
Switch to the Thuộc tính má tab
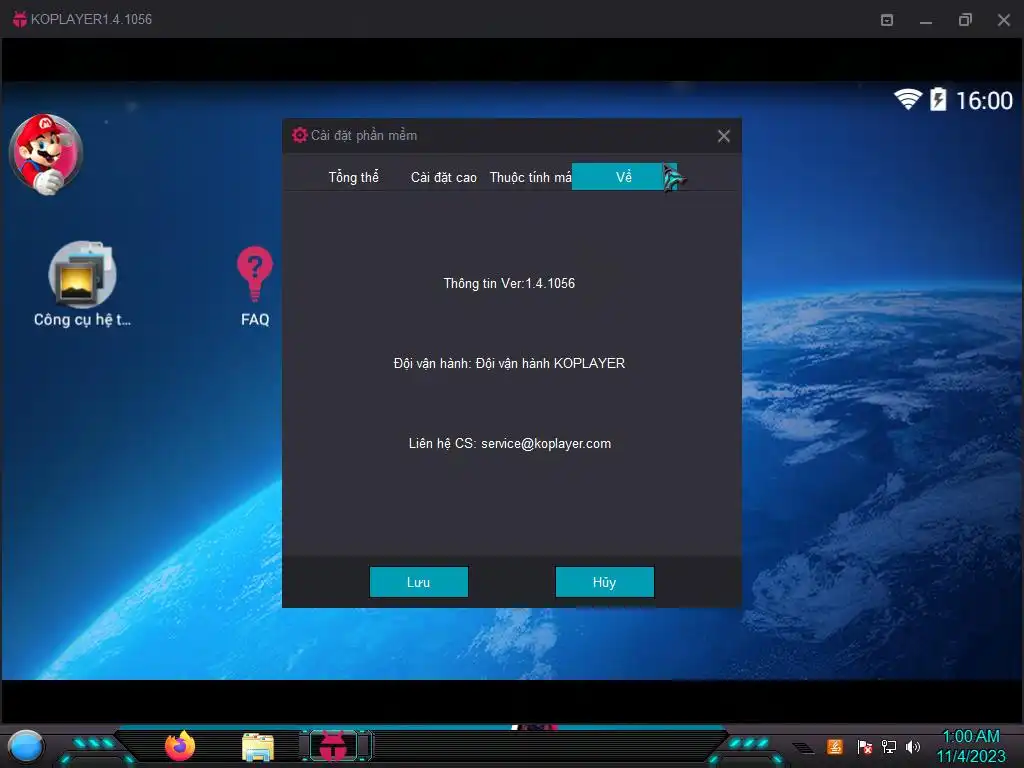point(530,177)
